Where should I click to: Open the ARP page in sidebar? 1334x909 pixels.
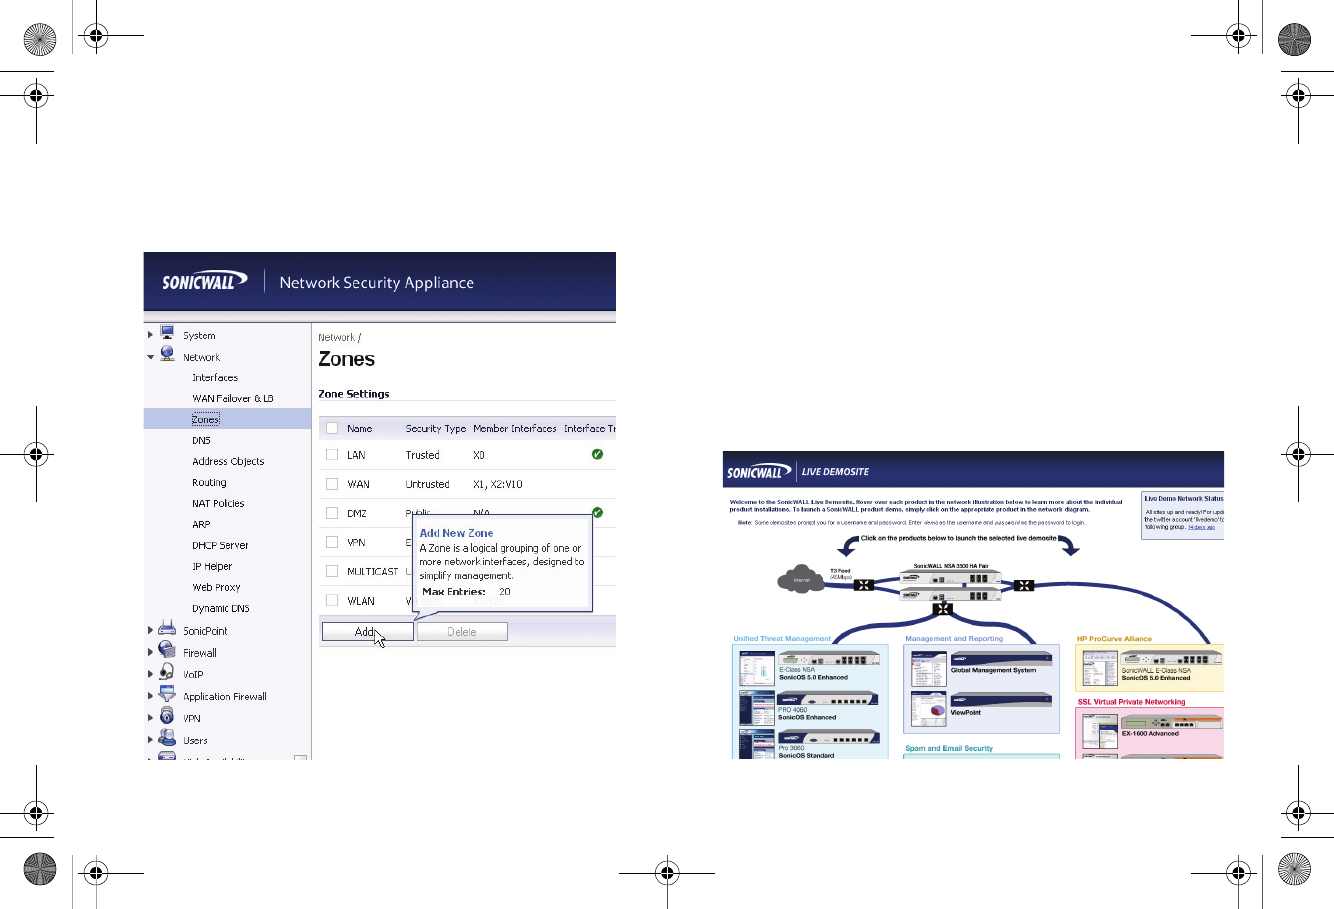click(201, 525)
